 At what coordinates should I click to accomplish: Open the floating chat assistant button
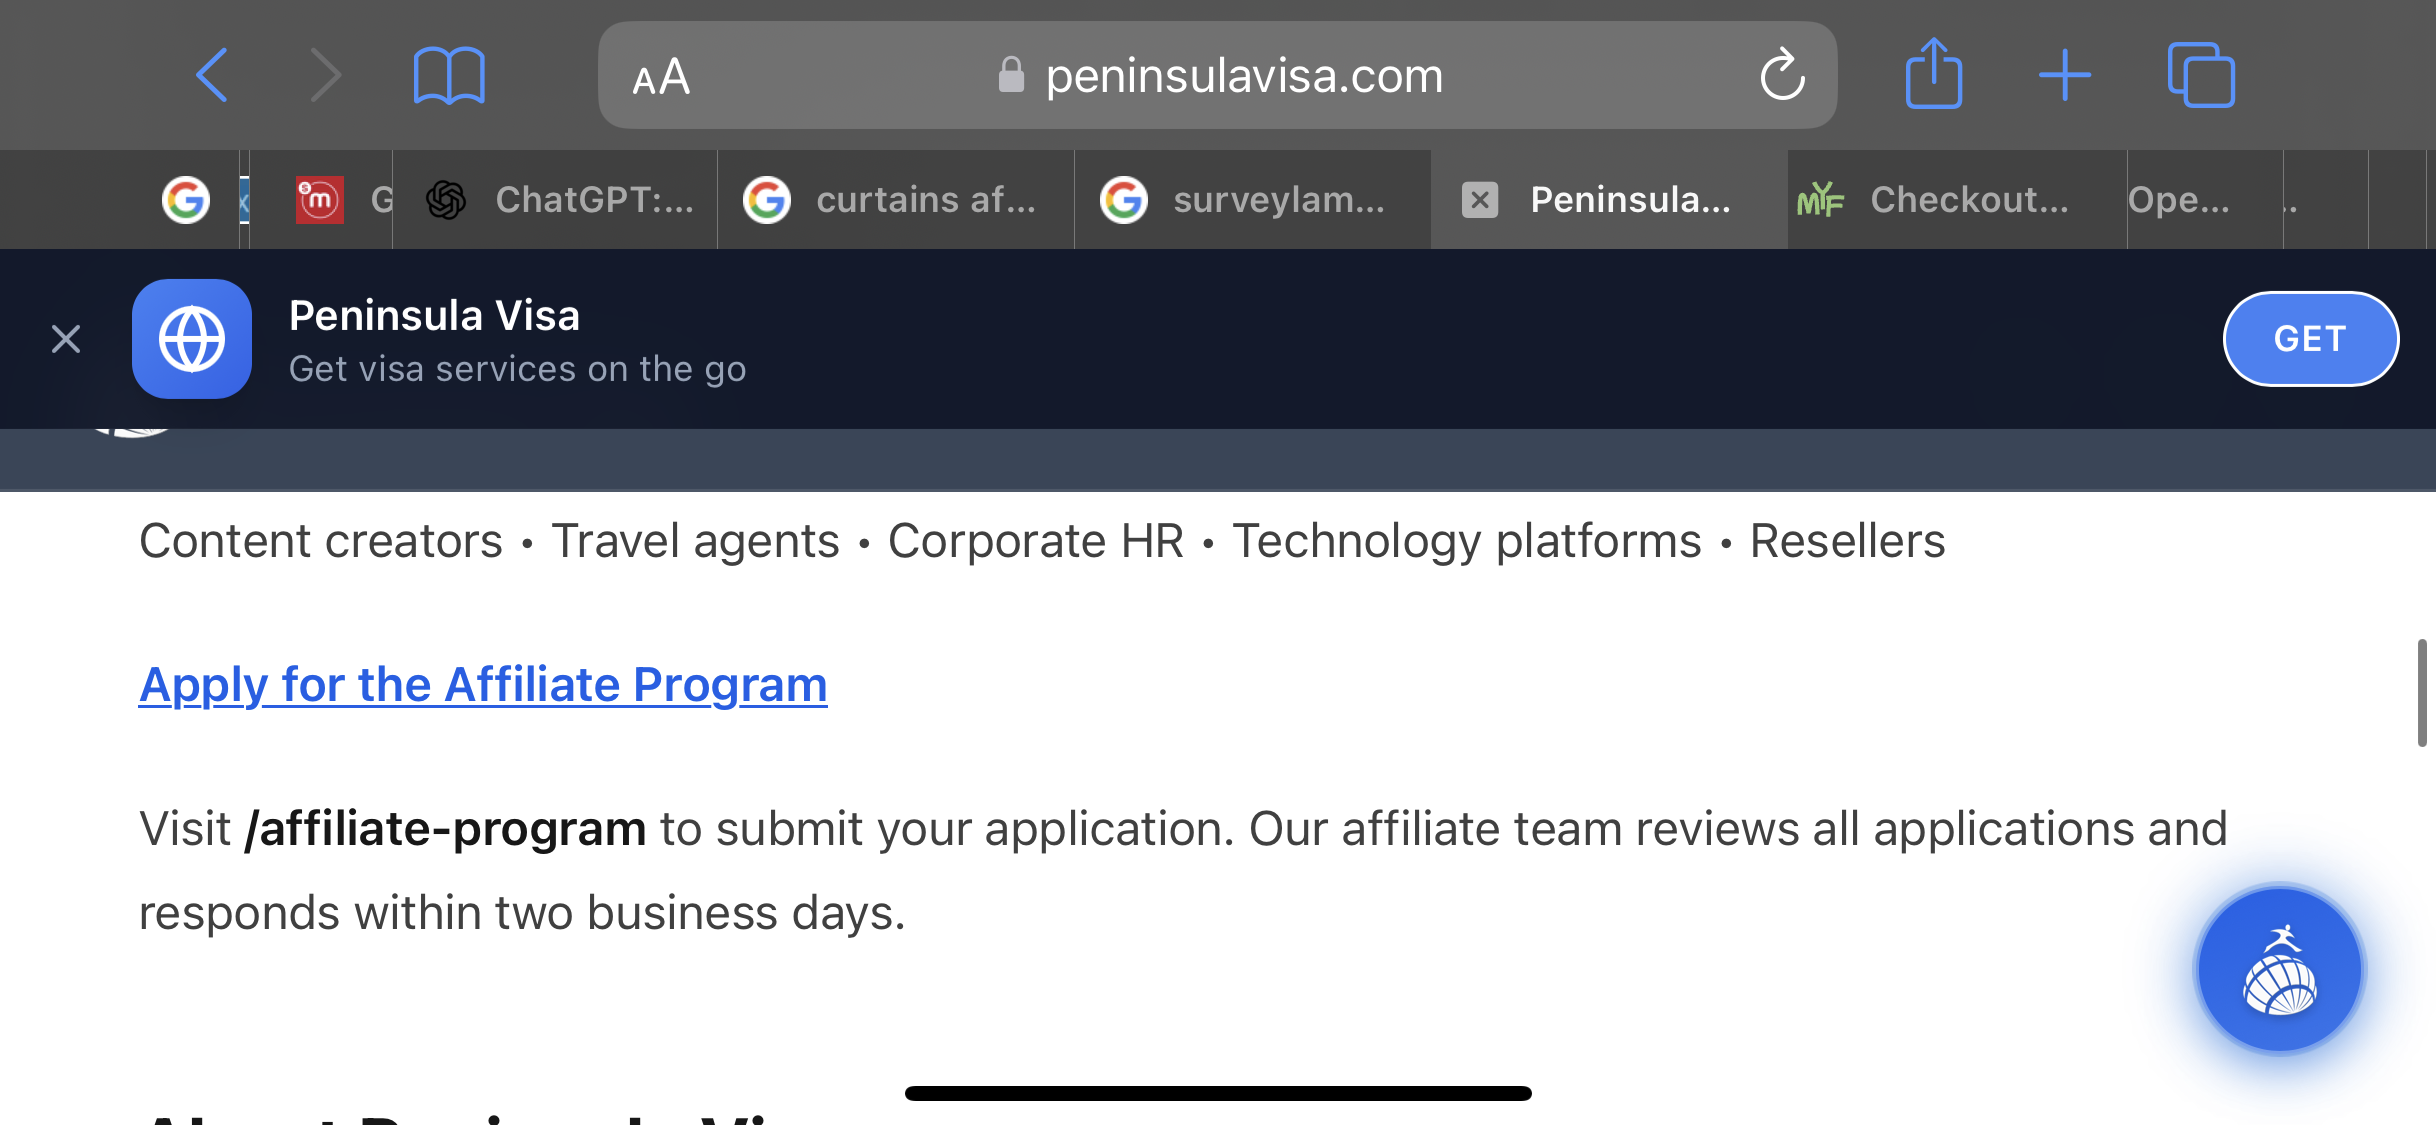2280,971
